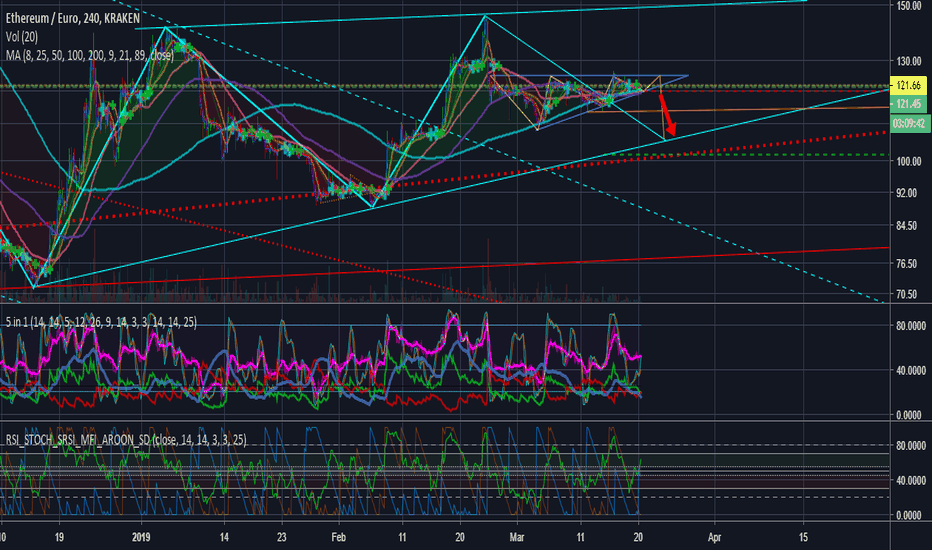Click 0.0000 on the RSI_STOCH pane scale

point(911,516)
